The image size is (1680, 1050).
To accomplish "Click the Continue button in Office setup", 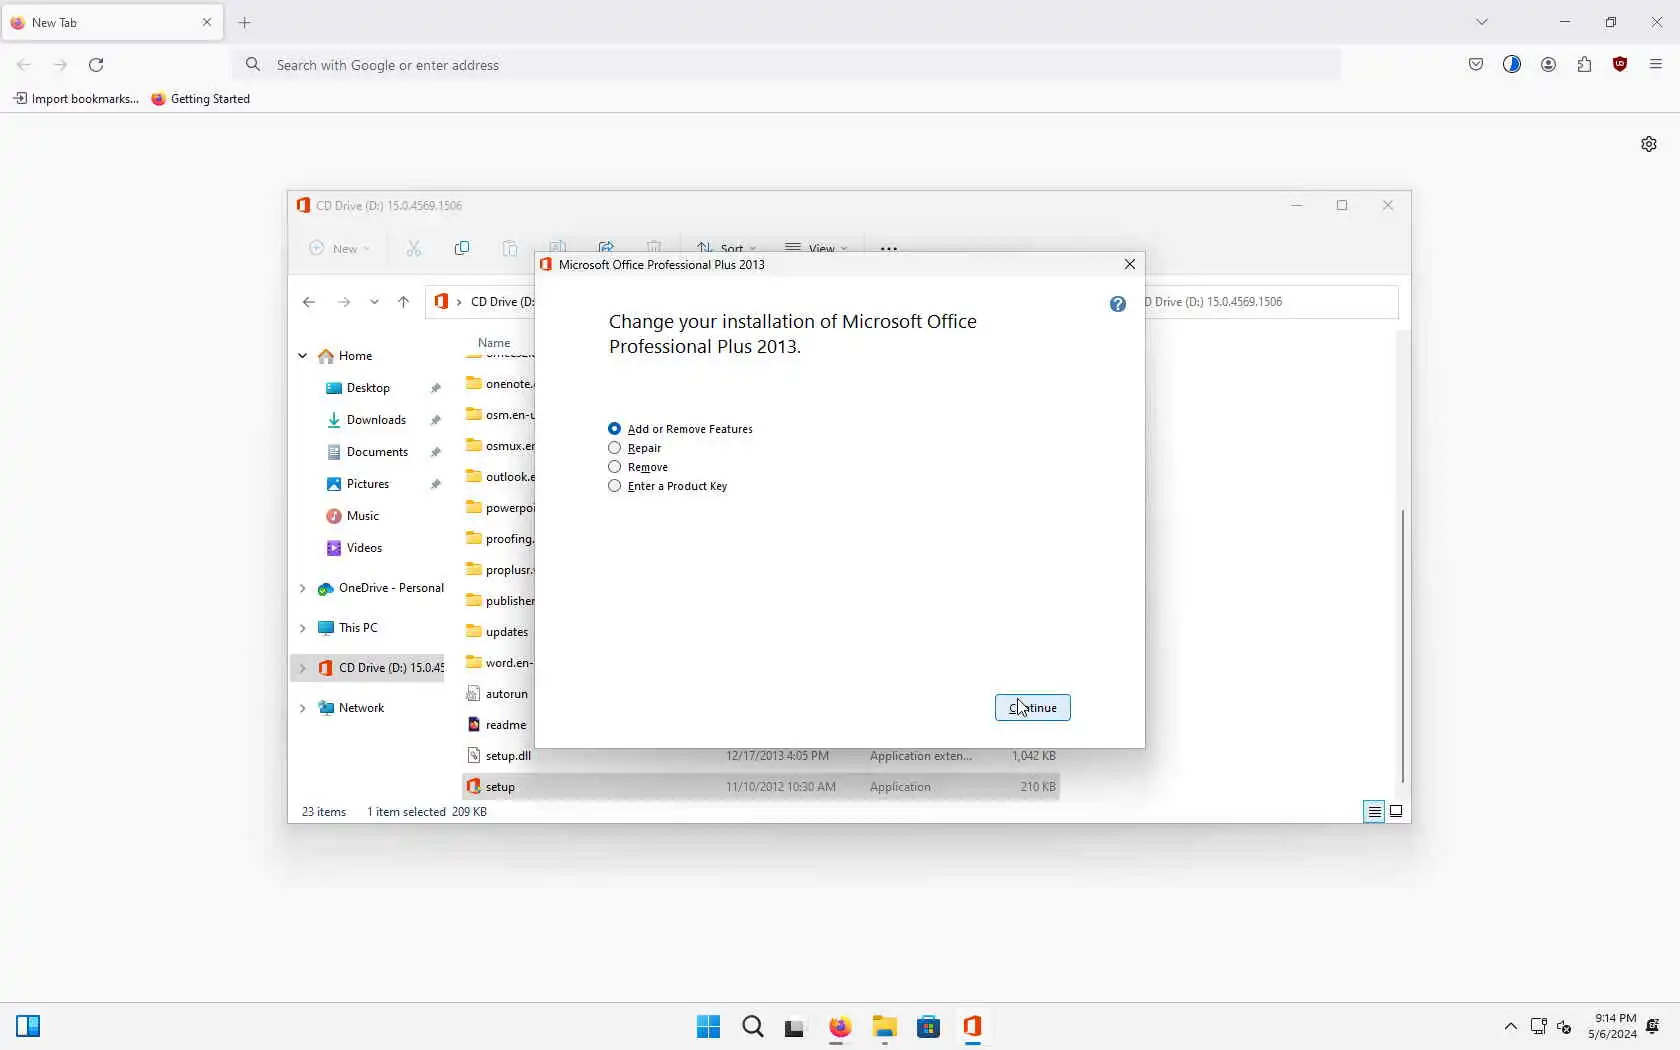I will pos(1032,708).
